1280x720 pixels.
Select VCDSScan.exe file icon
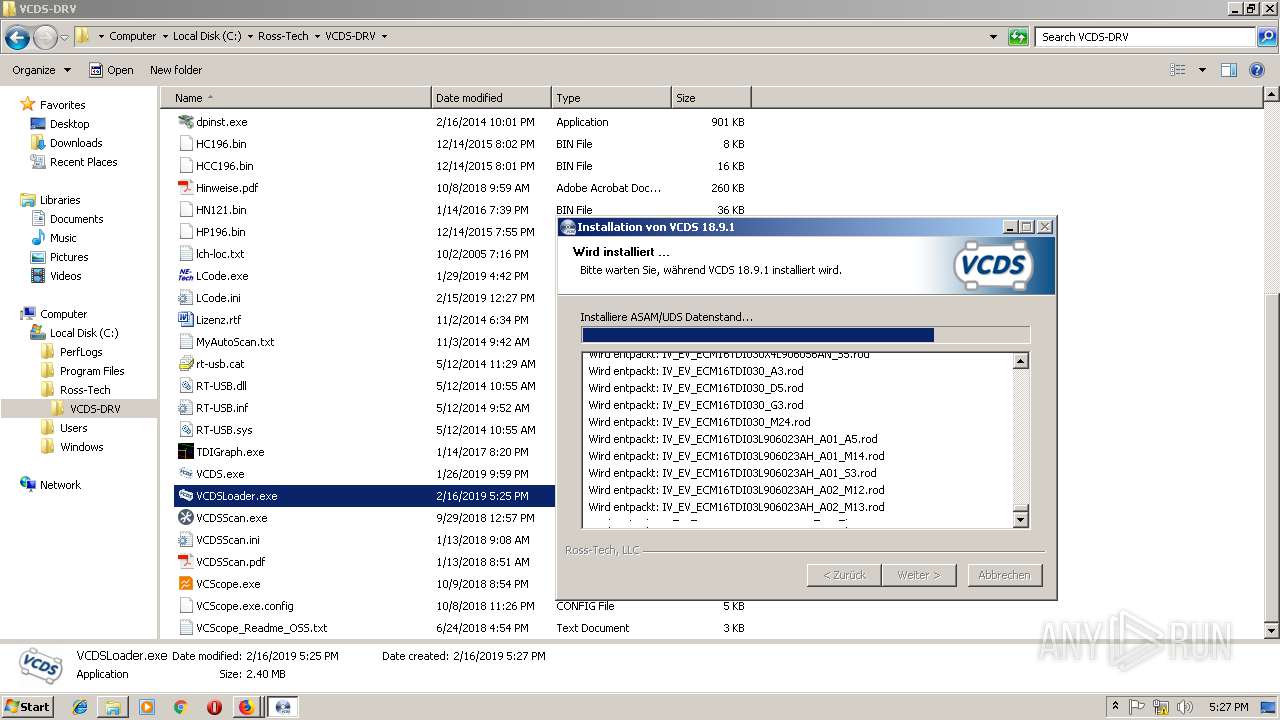(185, 518)
